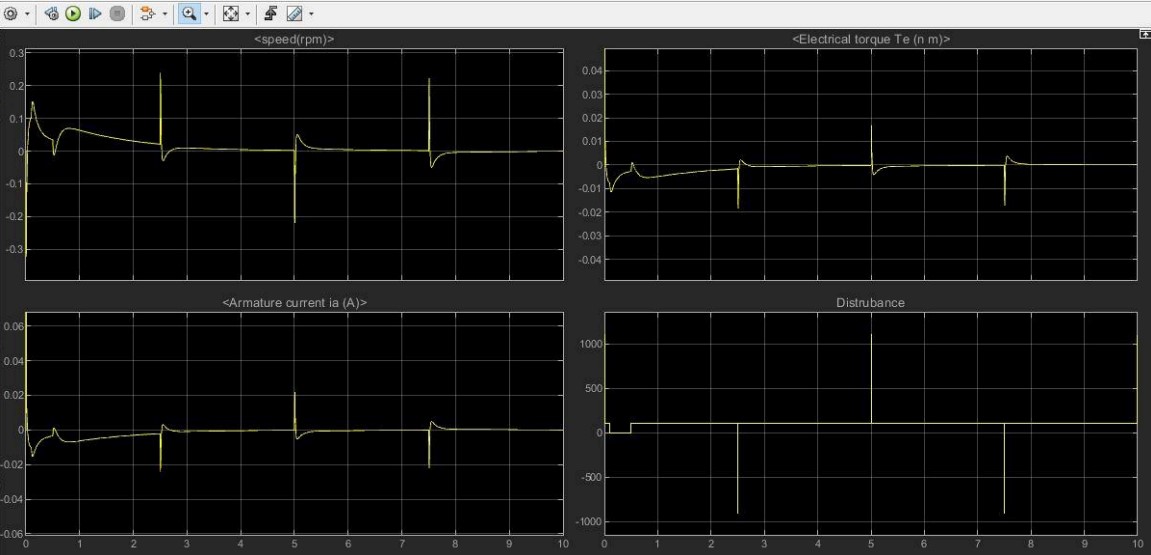Click the Step Back button
1151x555 pixels.
[51, 13]
